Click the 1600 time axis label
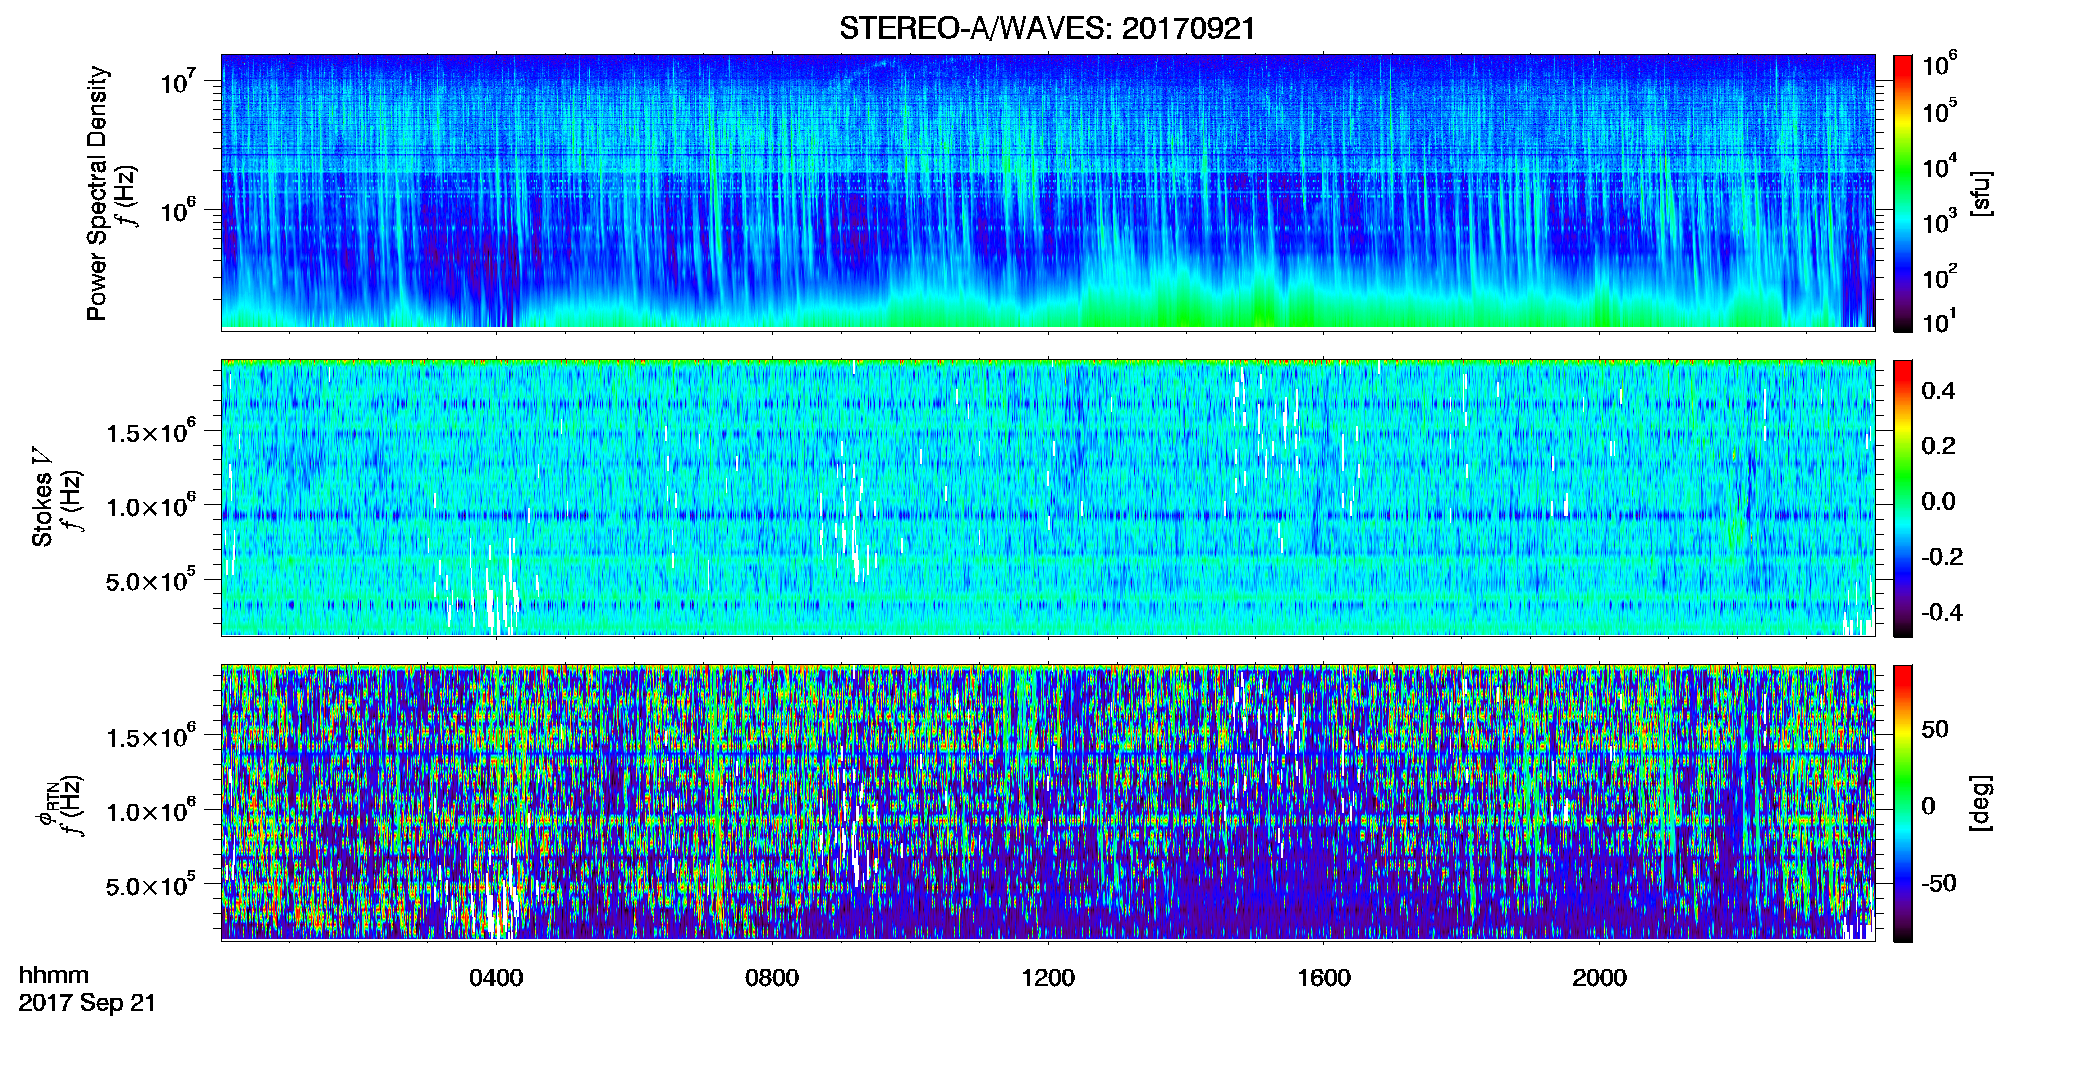 1324,977
